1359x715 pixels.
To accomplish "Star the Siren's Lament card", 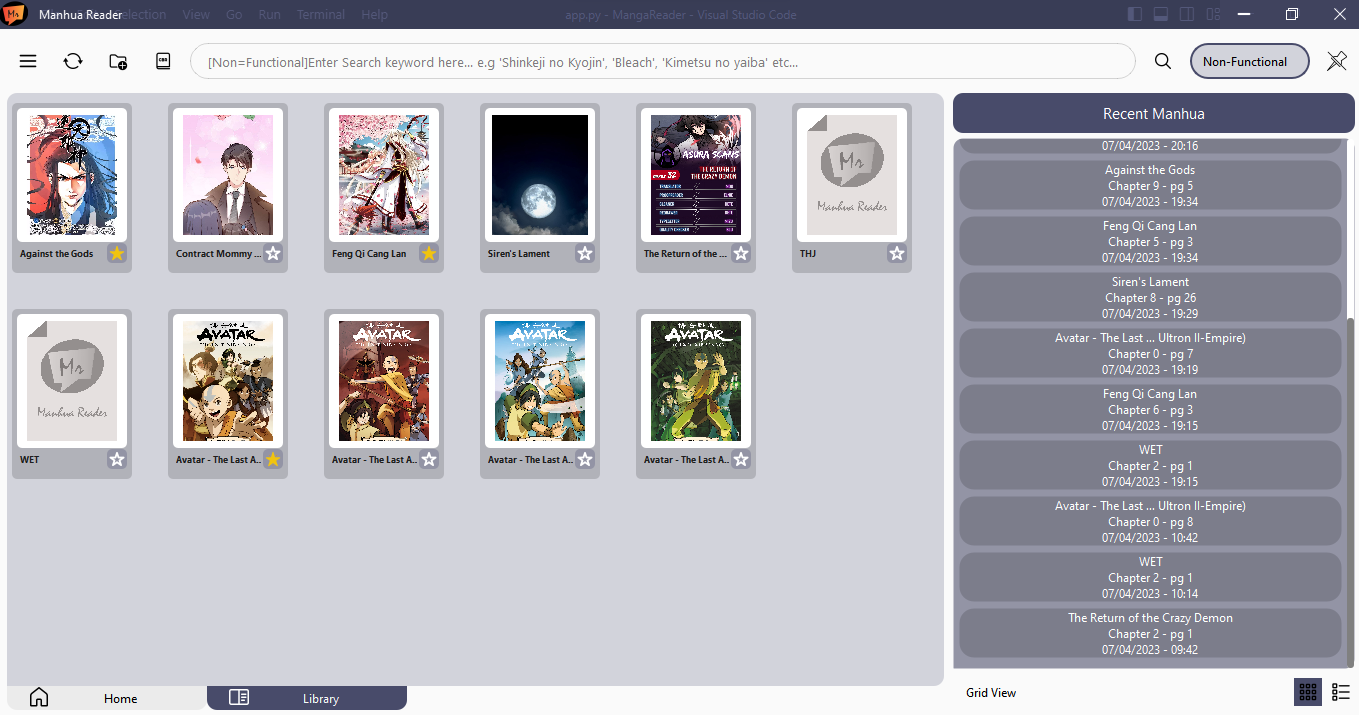I will point(585,254).
